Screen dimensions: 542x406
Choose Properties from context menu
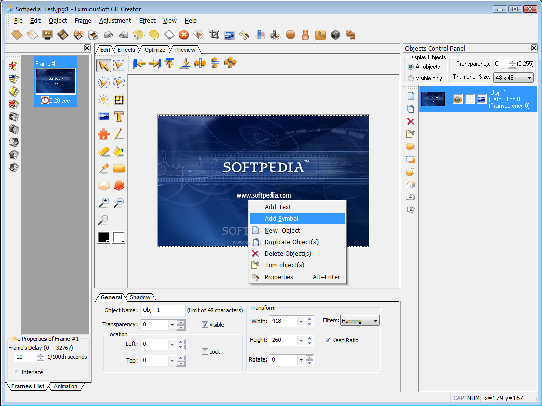297,277
